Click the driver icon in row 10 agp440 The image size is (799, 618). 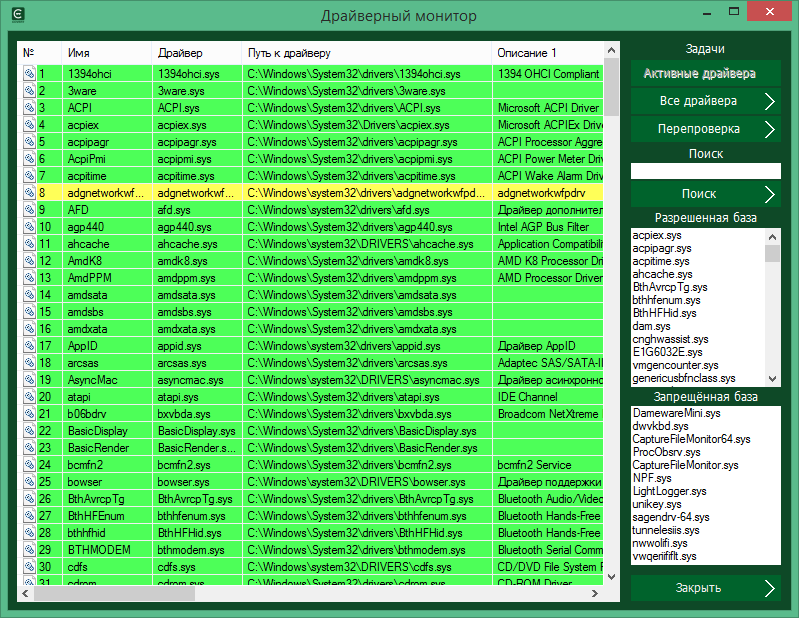(30, 227)
